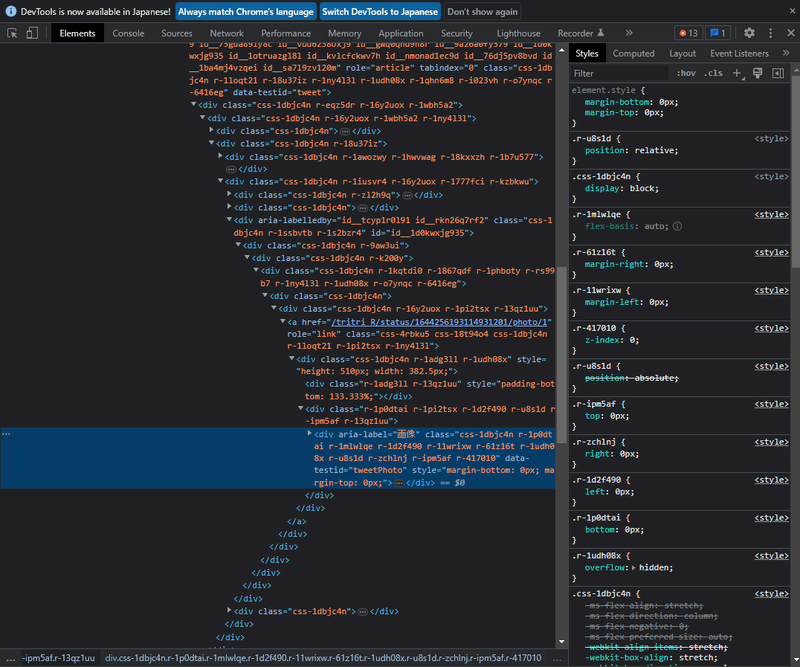Expand the r-z12h9q div node
This screenshot has width=800, height=667.
click(x=229, y=194)
